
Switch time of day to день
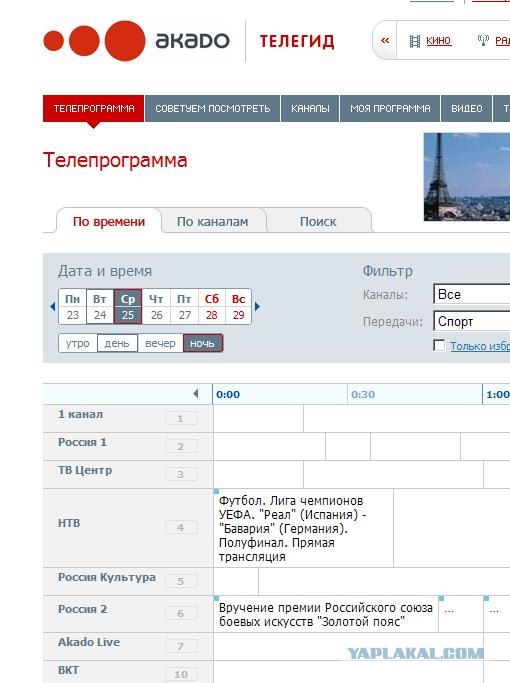coord(117,343)
